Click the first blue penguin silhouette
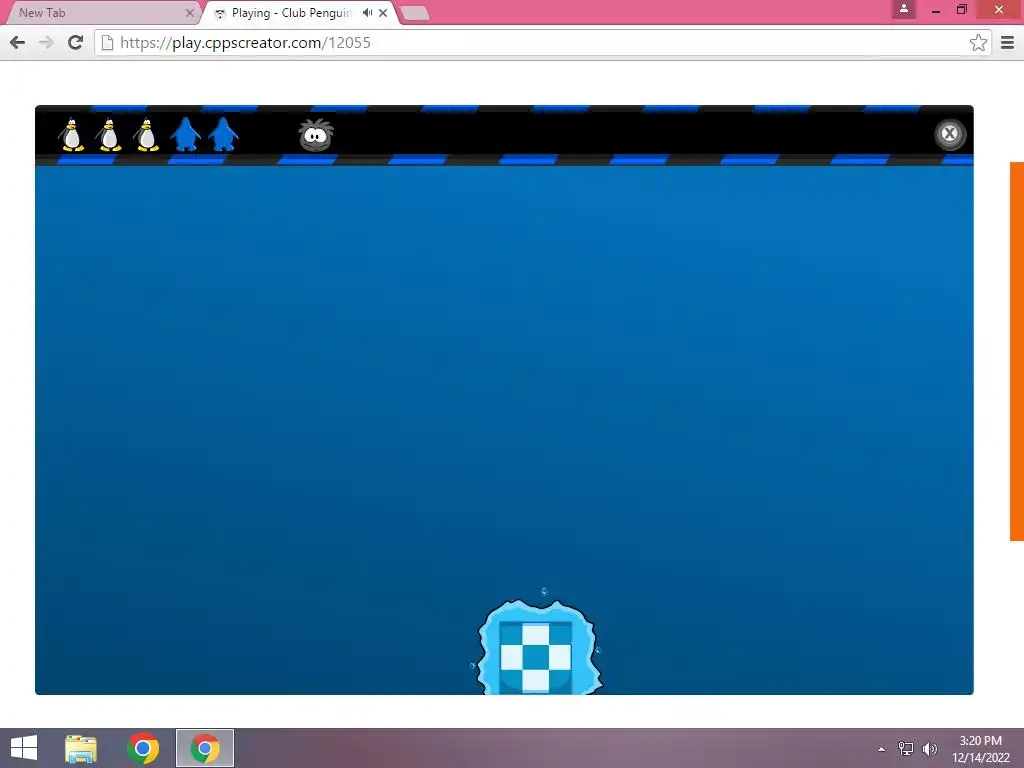 pos(185,135)
